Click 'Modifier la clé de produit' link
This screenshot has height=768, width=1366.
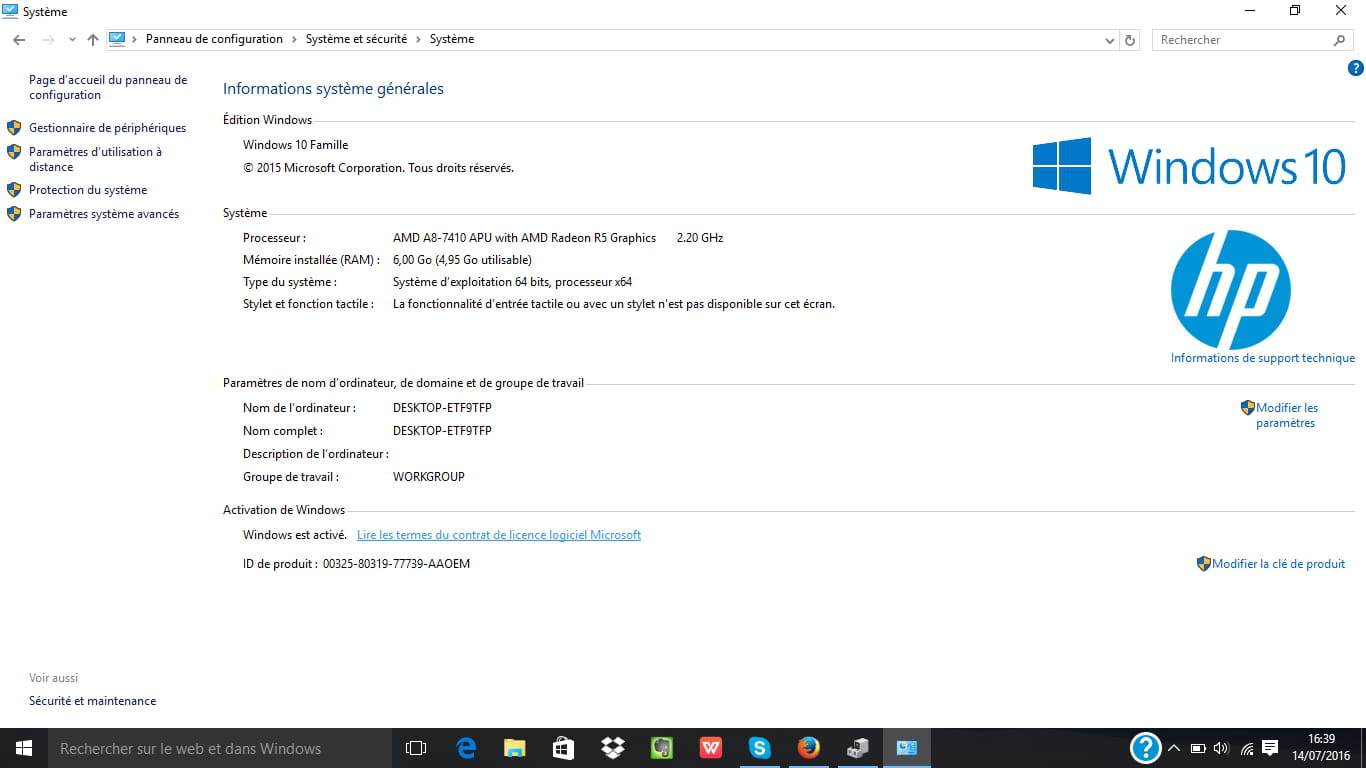[1279, 564]
